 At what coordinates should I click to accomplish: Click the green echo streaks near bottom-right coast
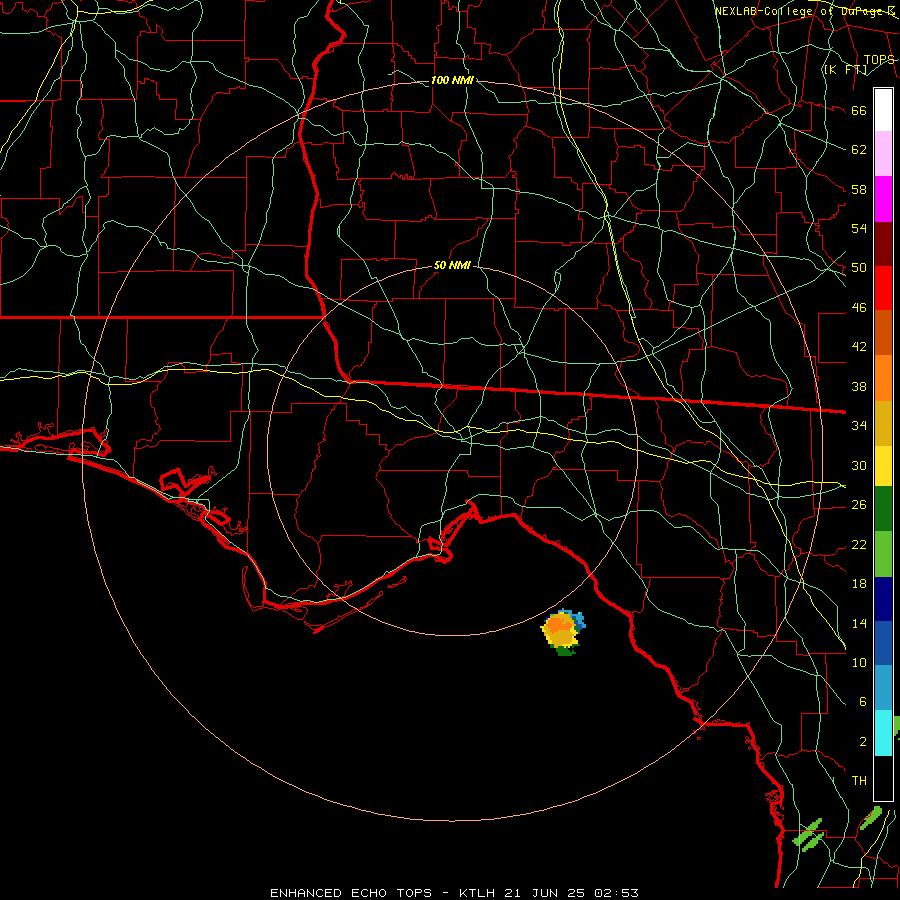click(x=809, y=835)
